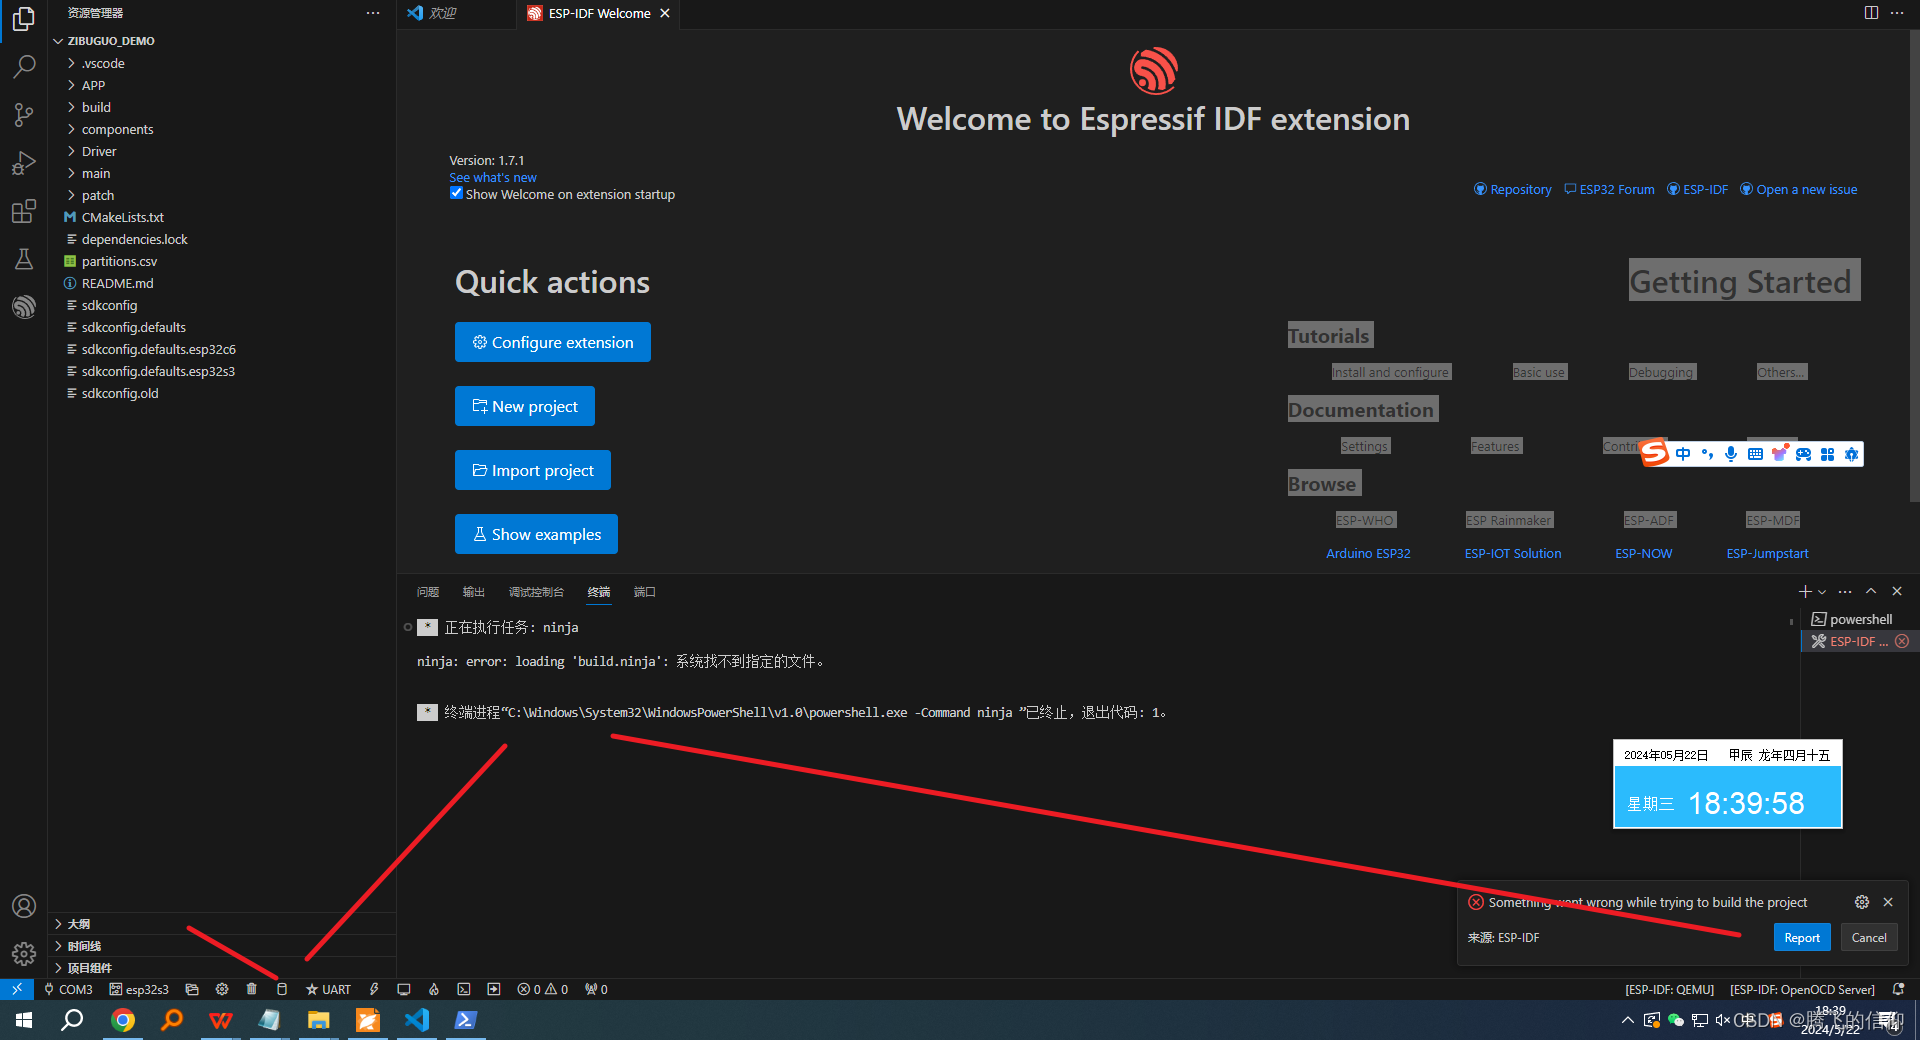Screen dimensions: 1920x1040
Task: Open the Search view in activity bar
Action: 24,67
